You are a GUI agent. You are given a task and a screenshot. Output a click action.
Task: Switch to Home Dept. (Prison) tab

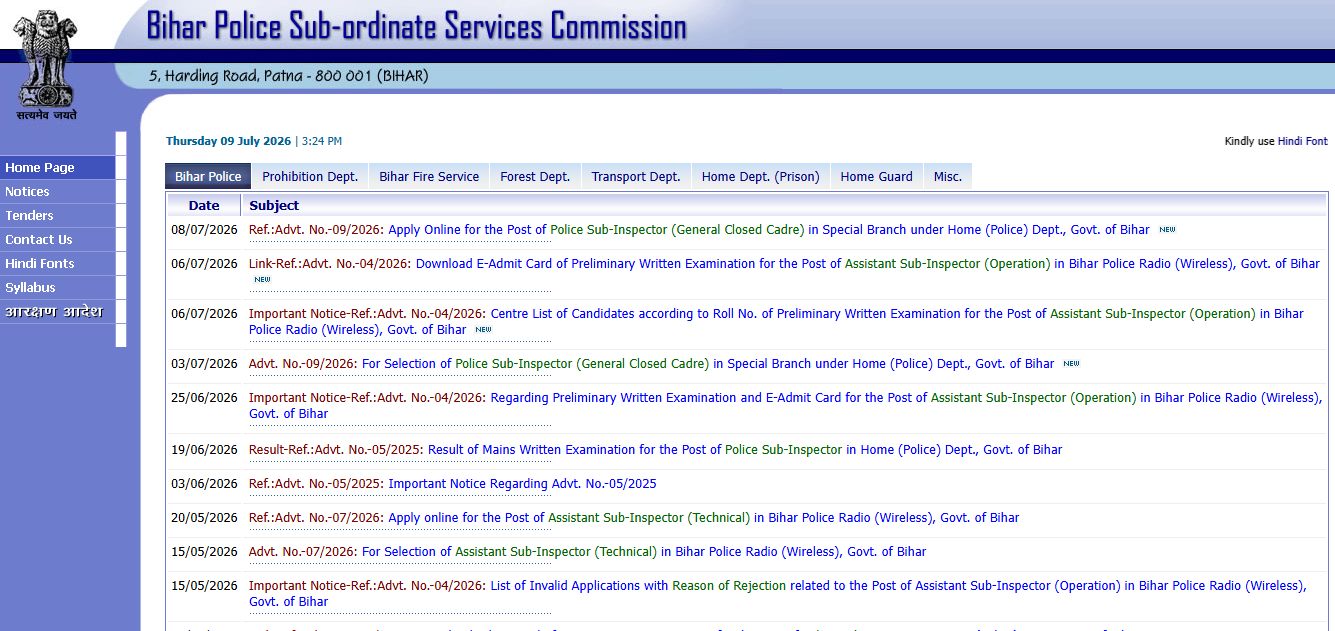(x=760, y=176)
